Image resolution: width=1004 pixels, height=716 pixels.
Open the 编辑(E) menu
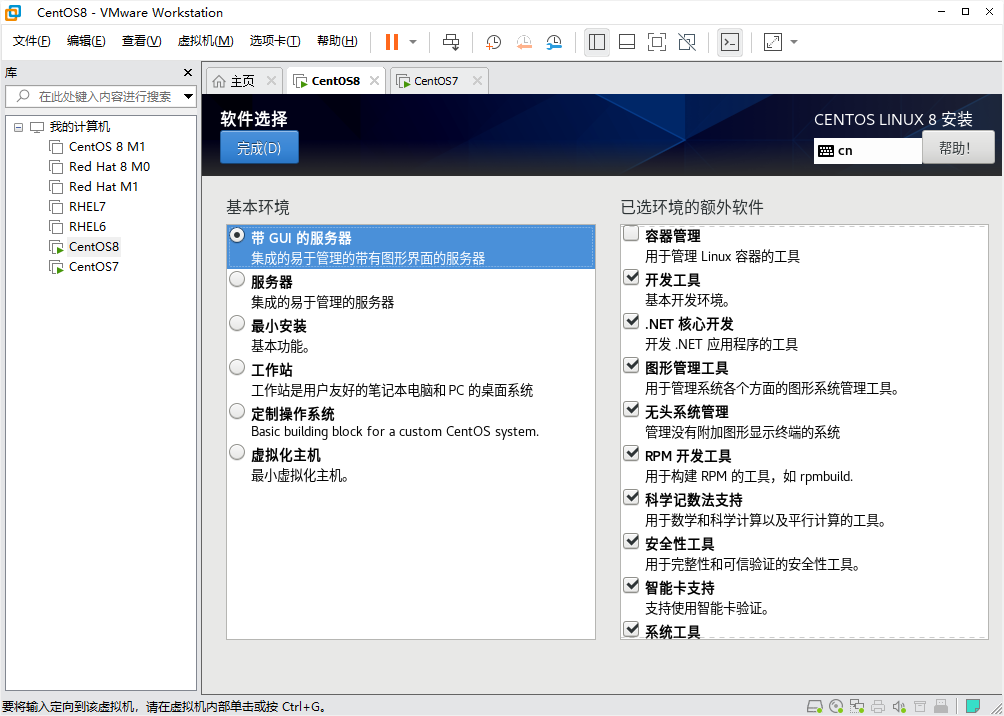point(86,42)
